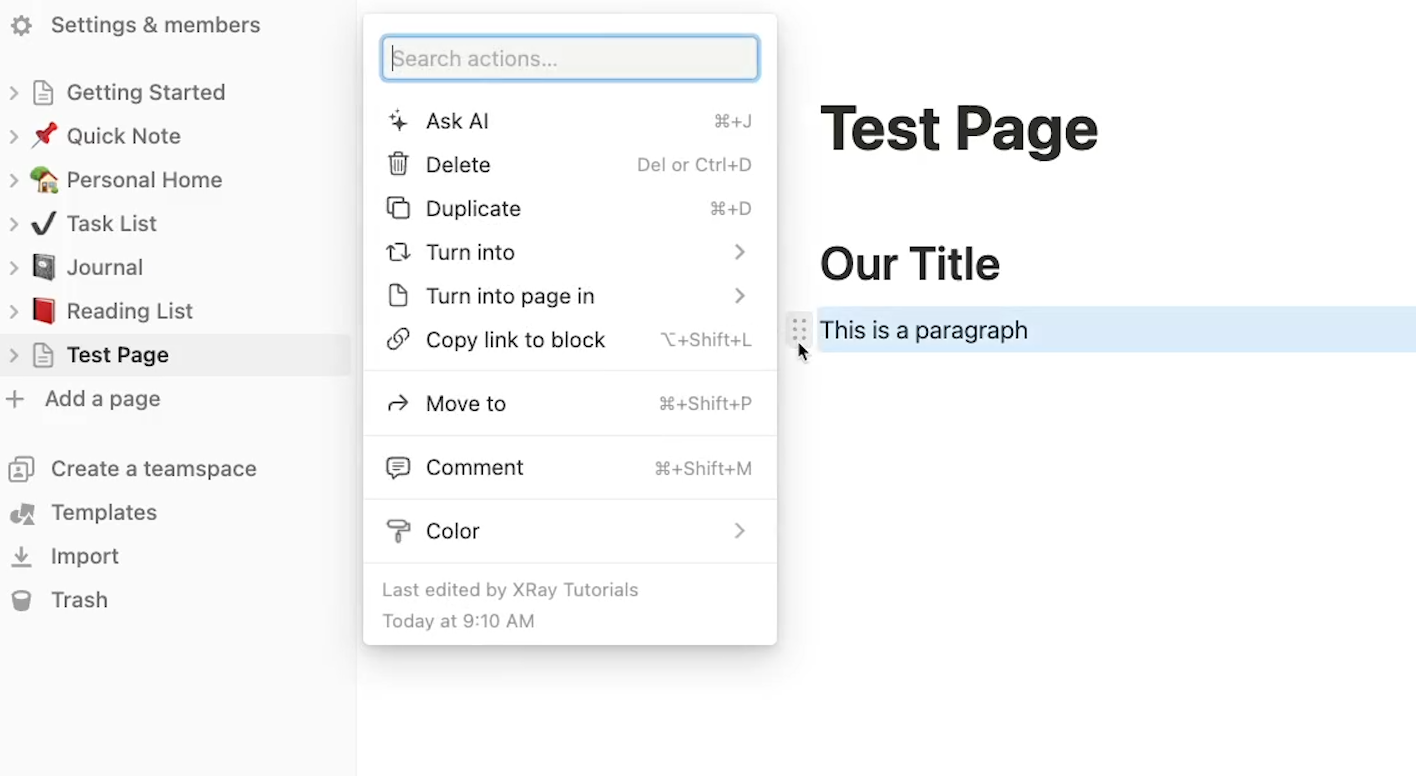Click the Journal notebook icon

(x=44, y=267)
